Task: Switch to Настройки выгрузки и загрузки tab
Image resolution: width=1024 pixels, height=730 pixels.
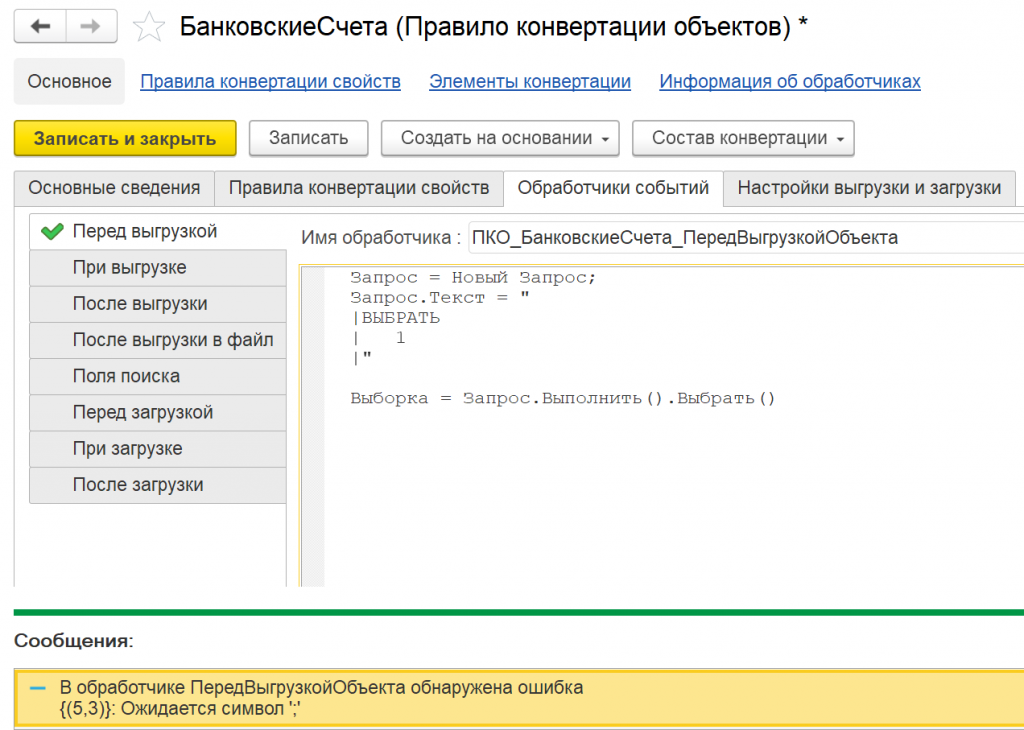Action: pyautogui.click(x=869, y=188)
